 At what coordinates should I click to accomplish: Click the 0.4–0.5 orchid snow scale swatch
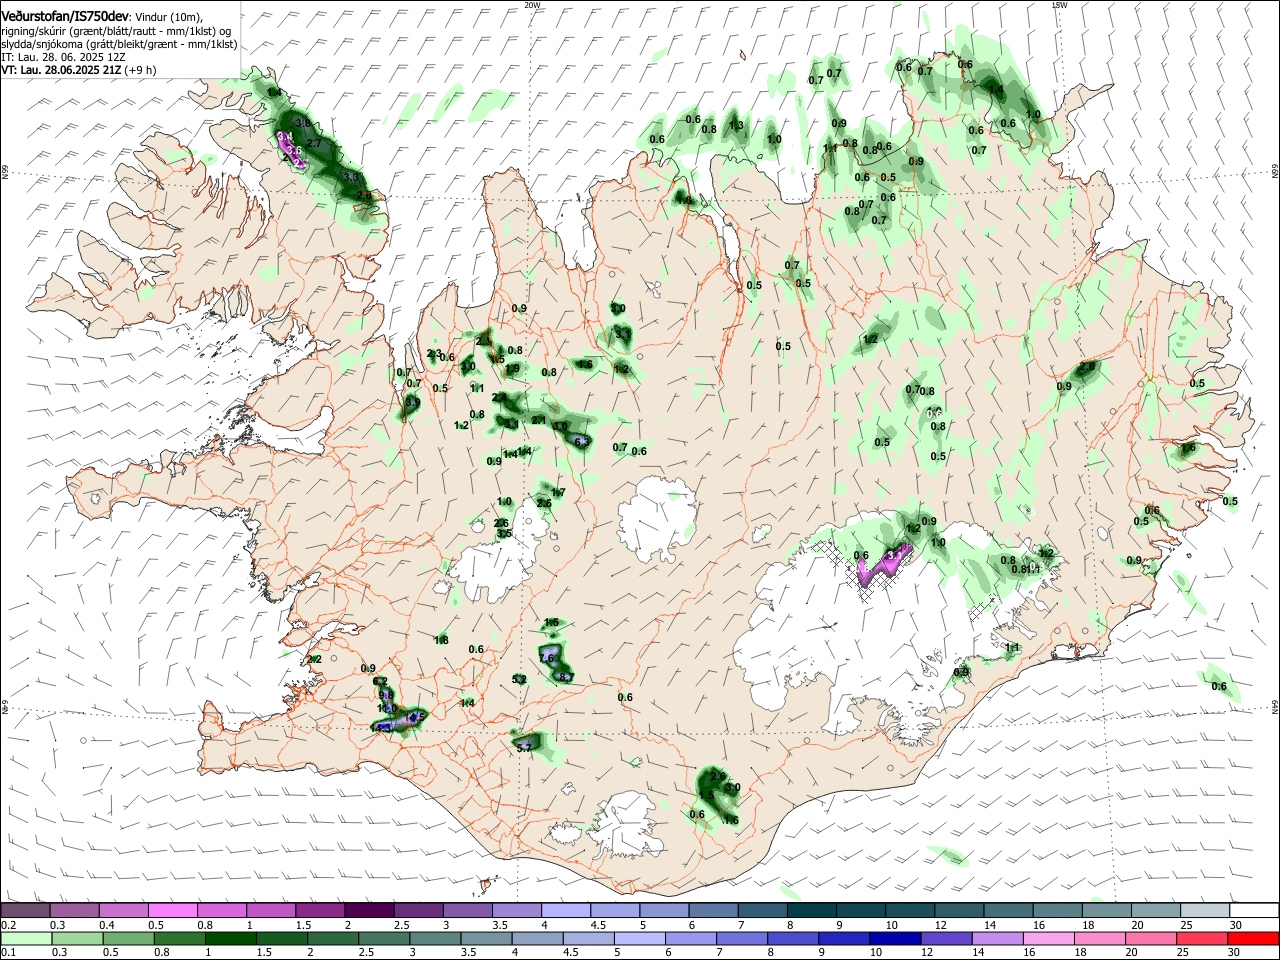(123, 910)
